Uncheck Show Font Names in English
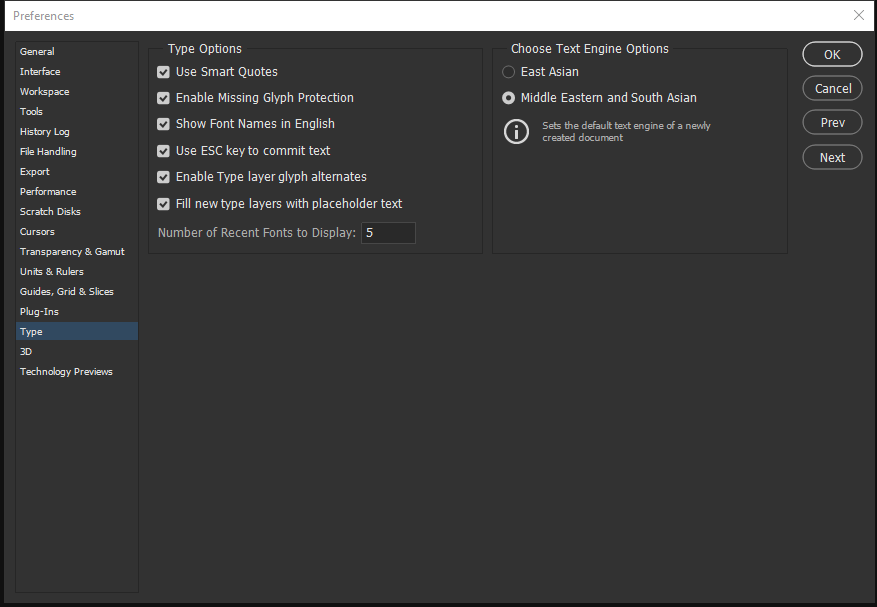Image resolution: width=877 pixels, height=607 pixels. [x=164, y=124]
